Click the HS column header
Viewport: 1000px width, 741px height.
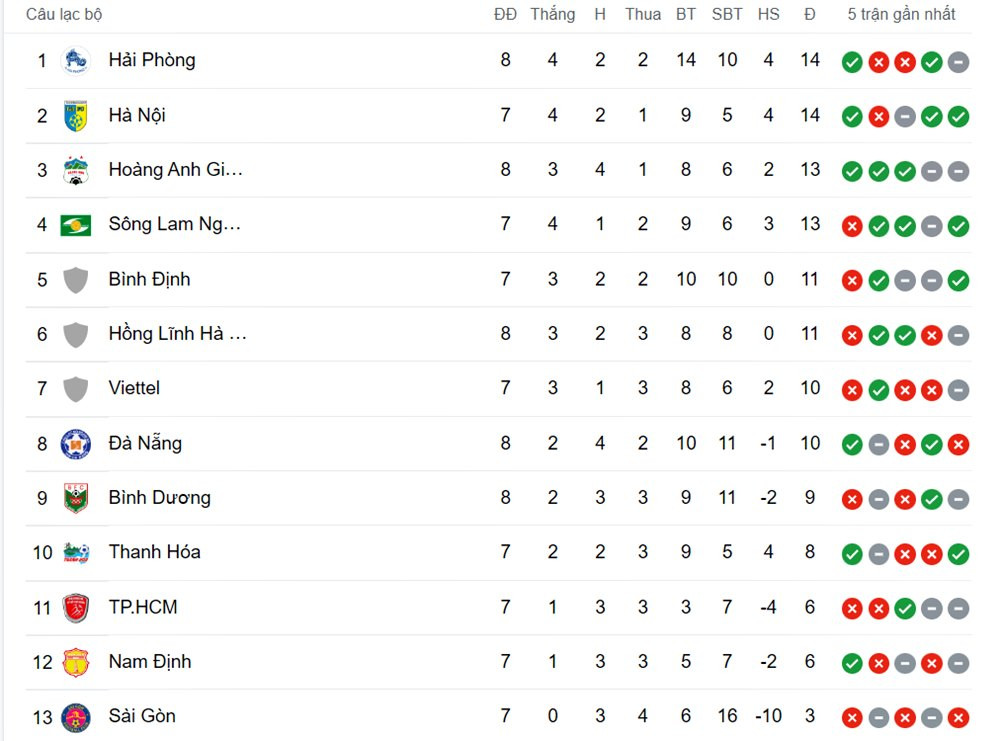click(x=768, y=14)
